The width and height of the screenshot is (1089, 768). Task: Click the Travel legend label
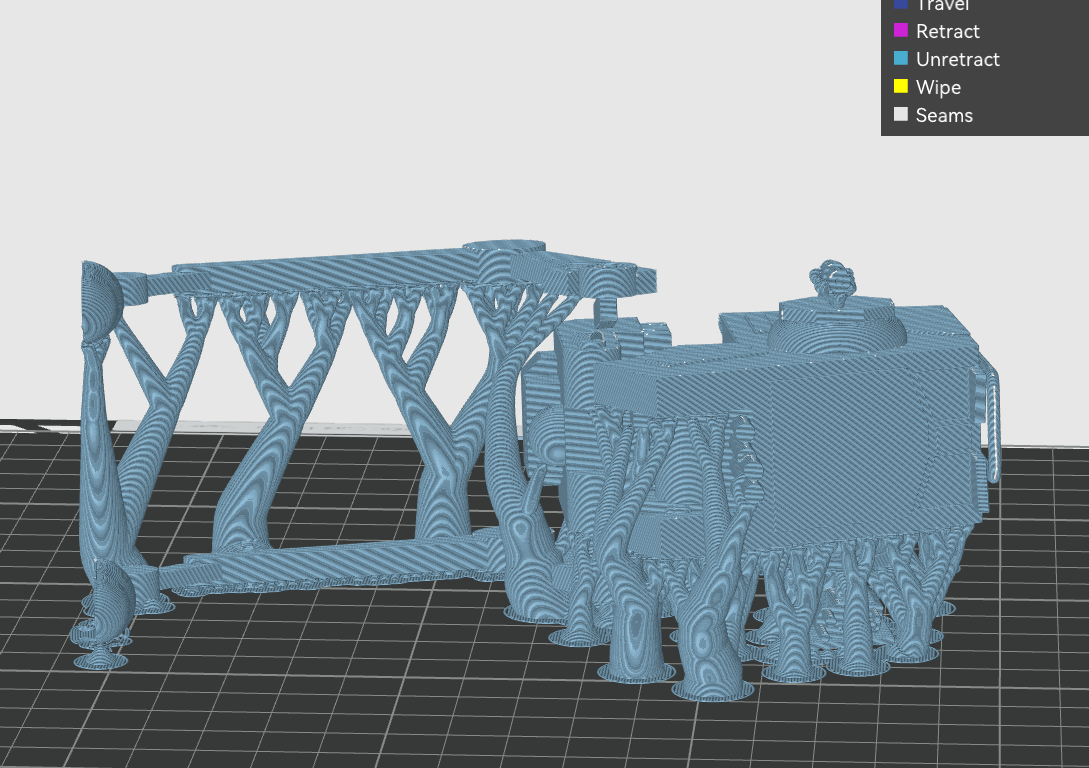coord(942,5)
